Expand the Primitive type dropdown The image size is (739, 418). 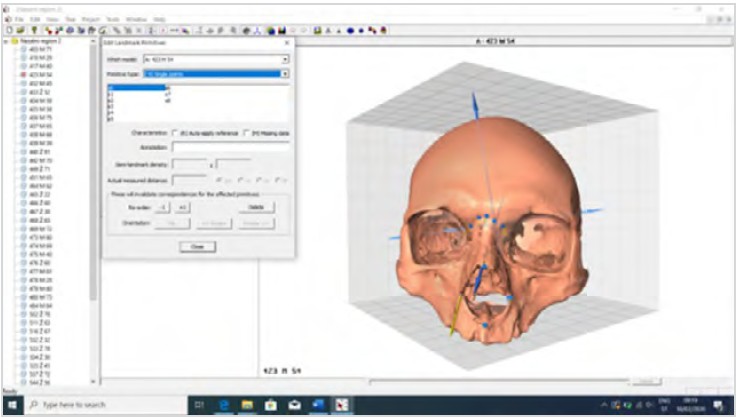tap(285, 74)
